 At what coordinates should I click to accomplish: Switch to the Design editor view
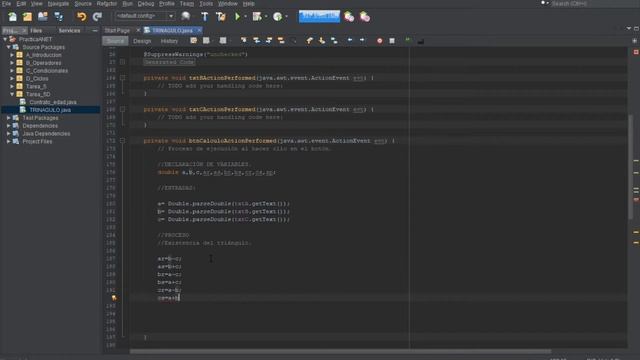click(x=142, y=41)
